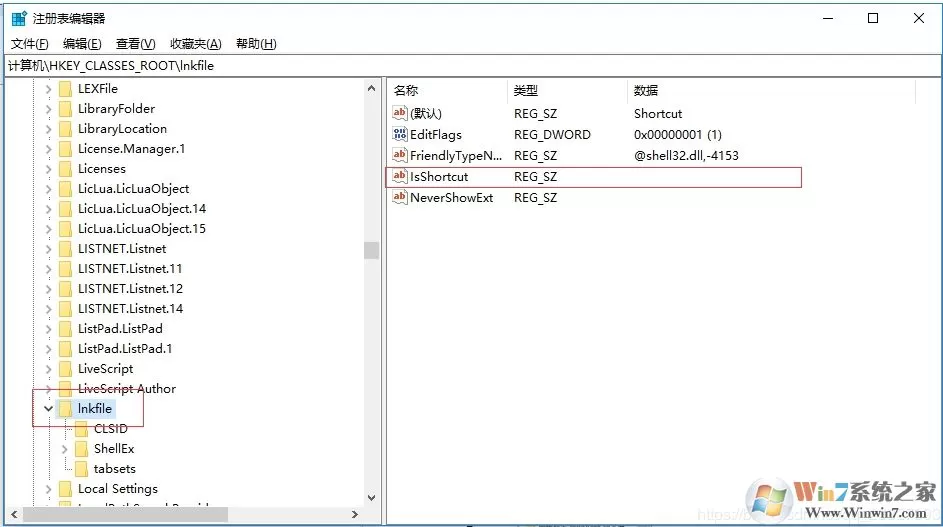This screenshot has width=943, height=527.
Task: Click the lnkfile folder icon
Action: pyautogui.click(x=66, y=409)
